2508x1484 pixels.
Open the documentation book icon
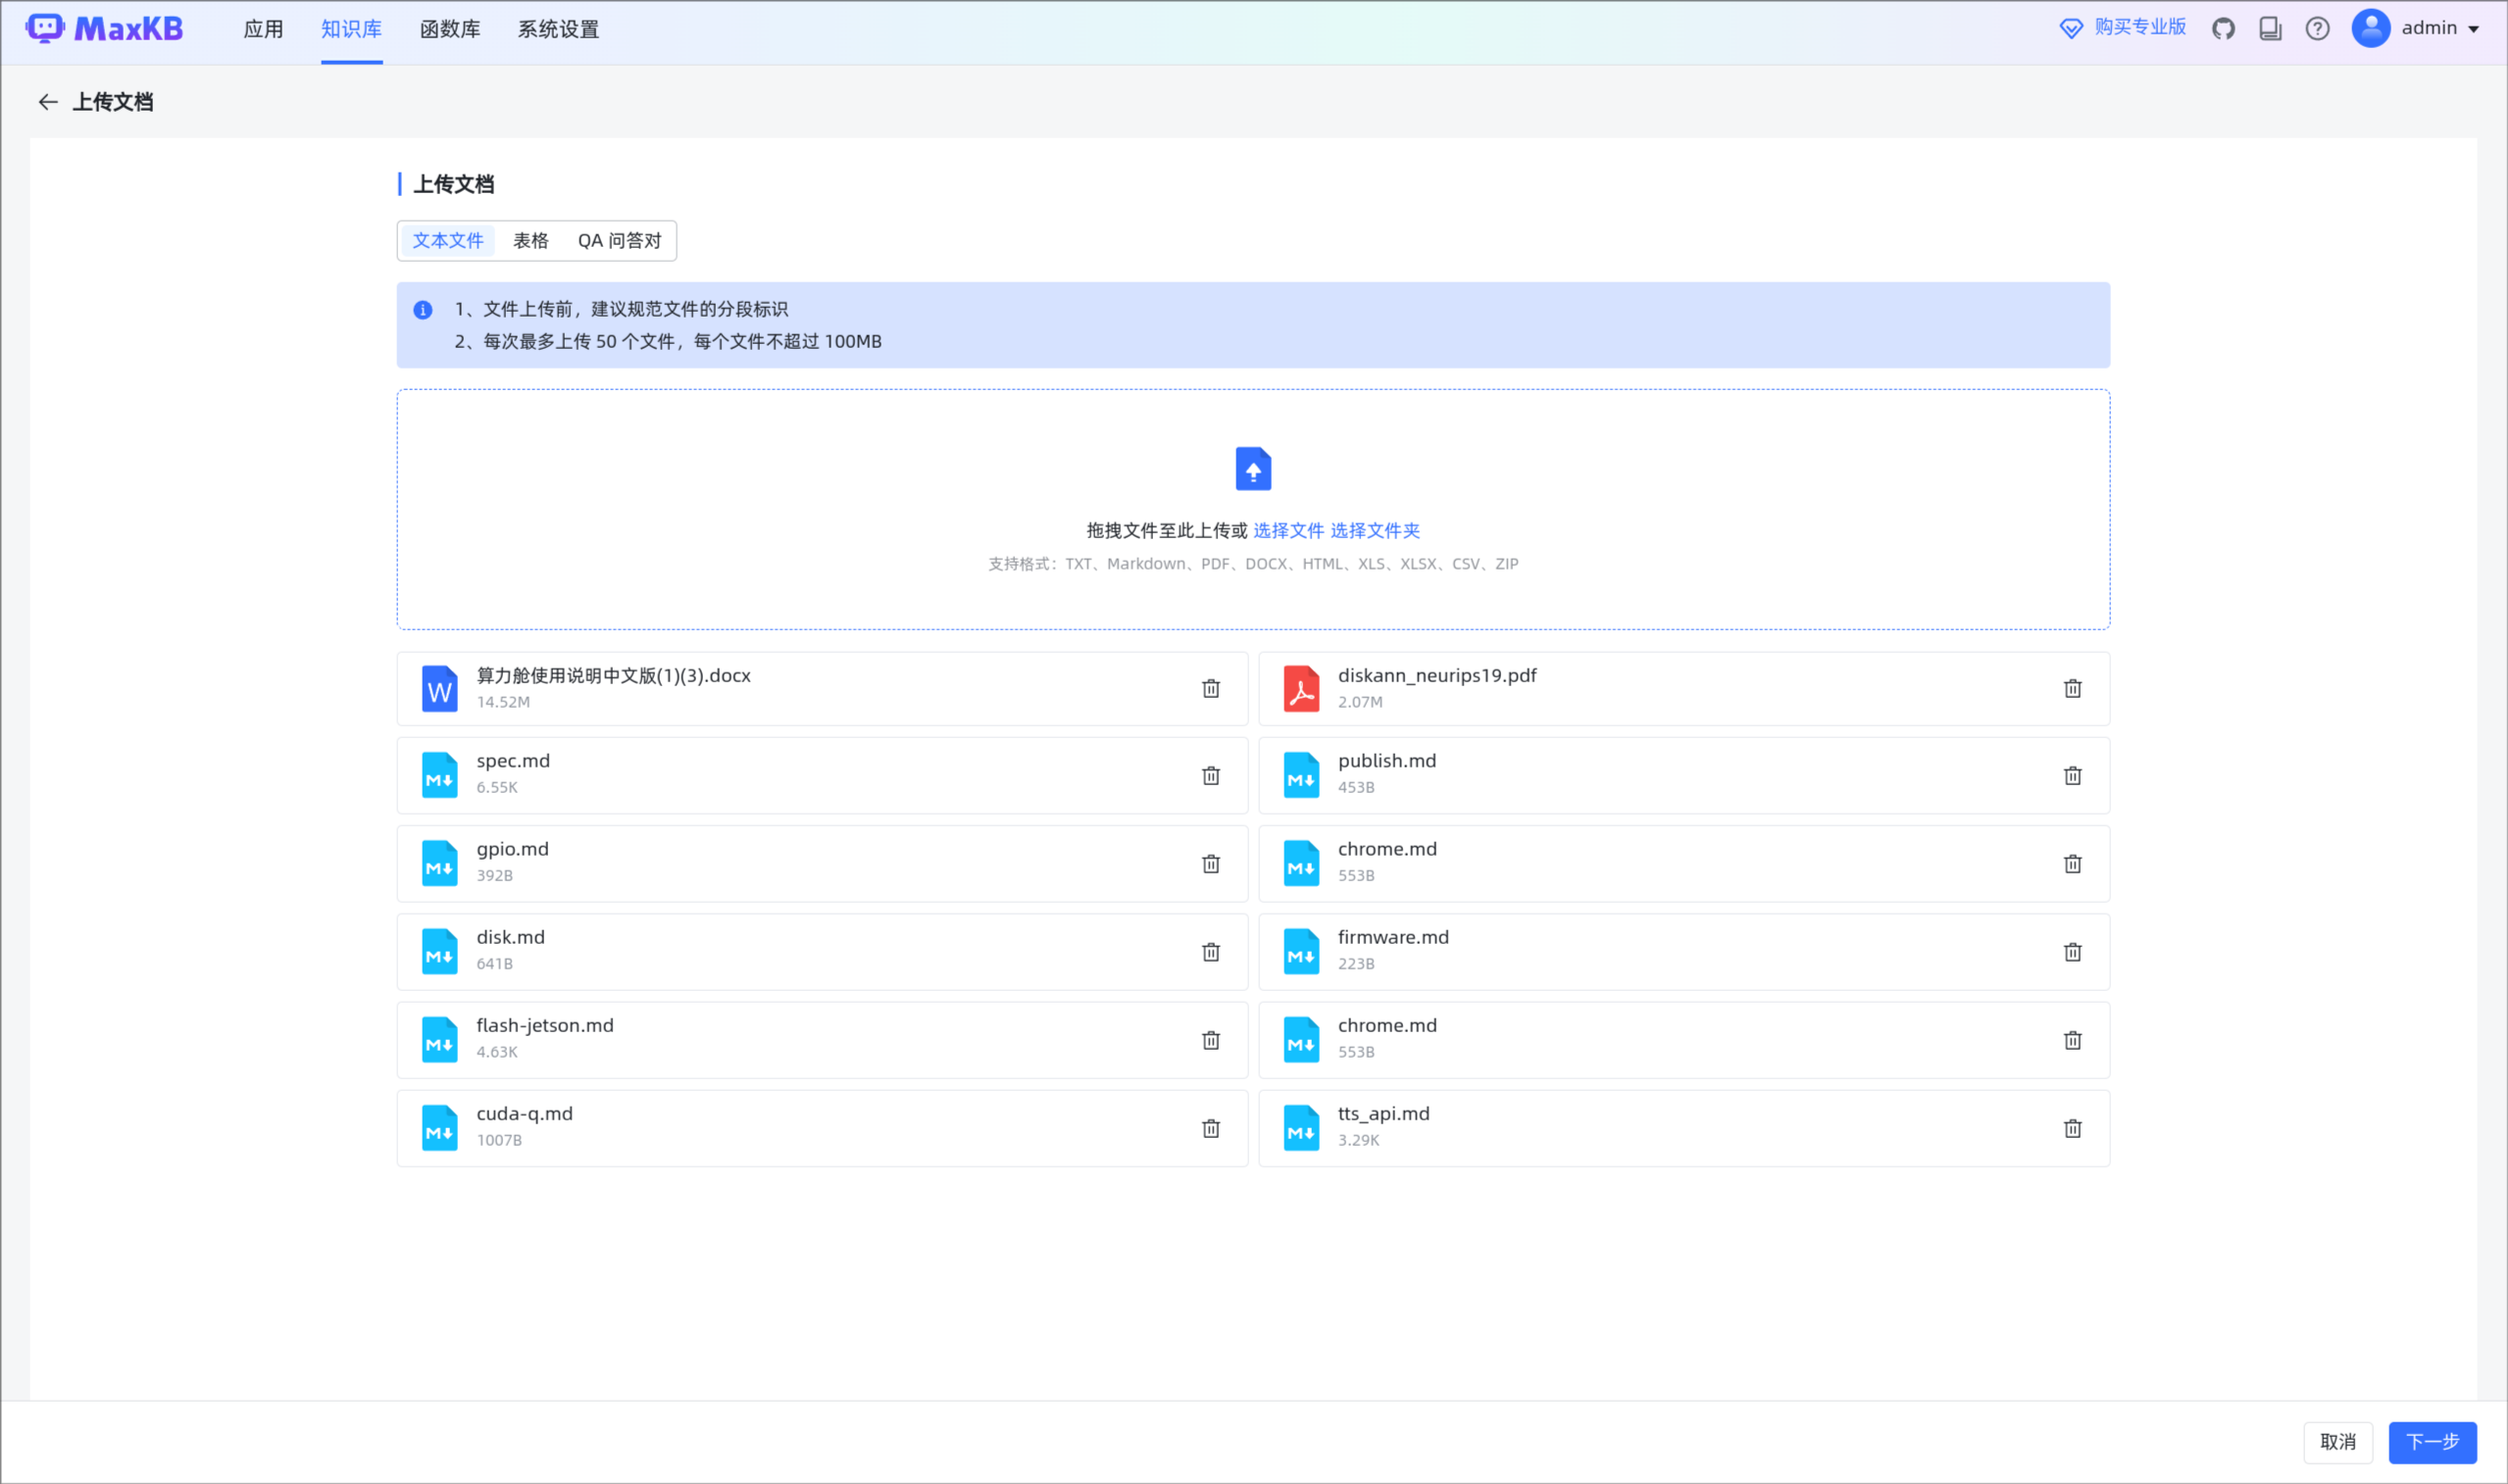click(x=2270, y=29)
